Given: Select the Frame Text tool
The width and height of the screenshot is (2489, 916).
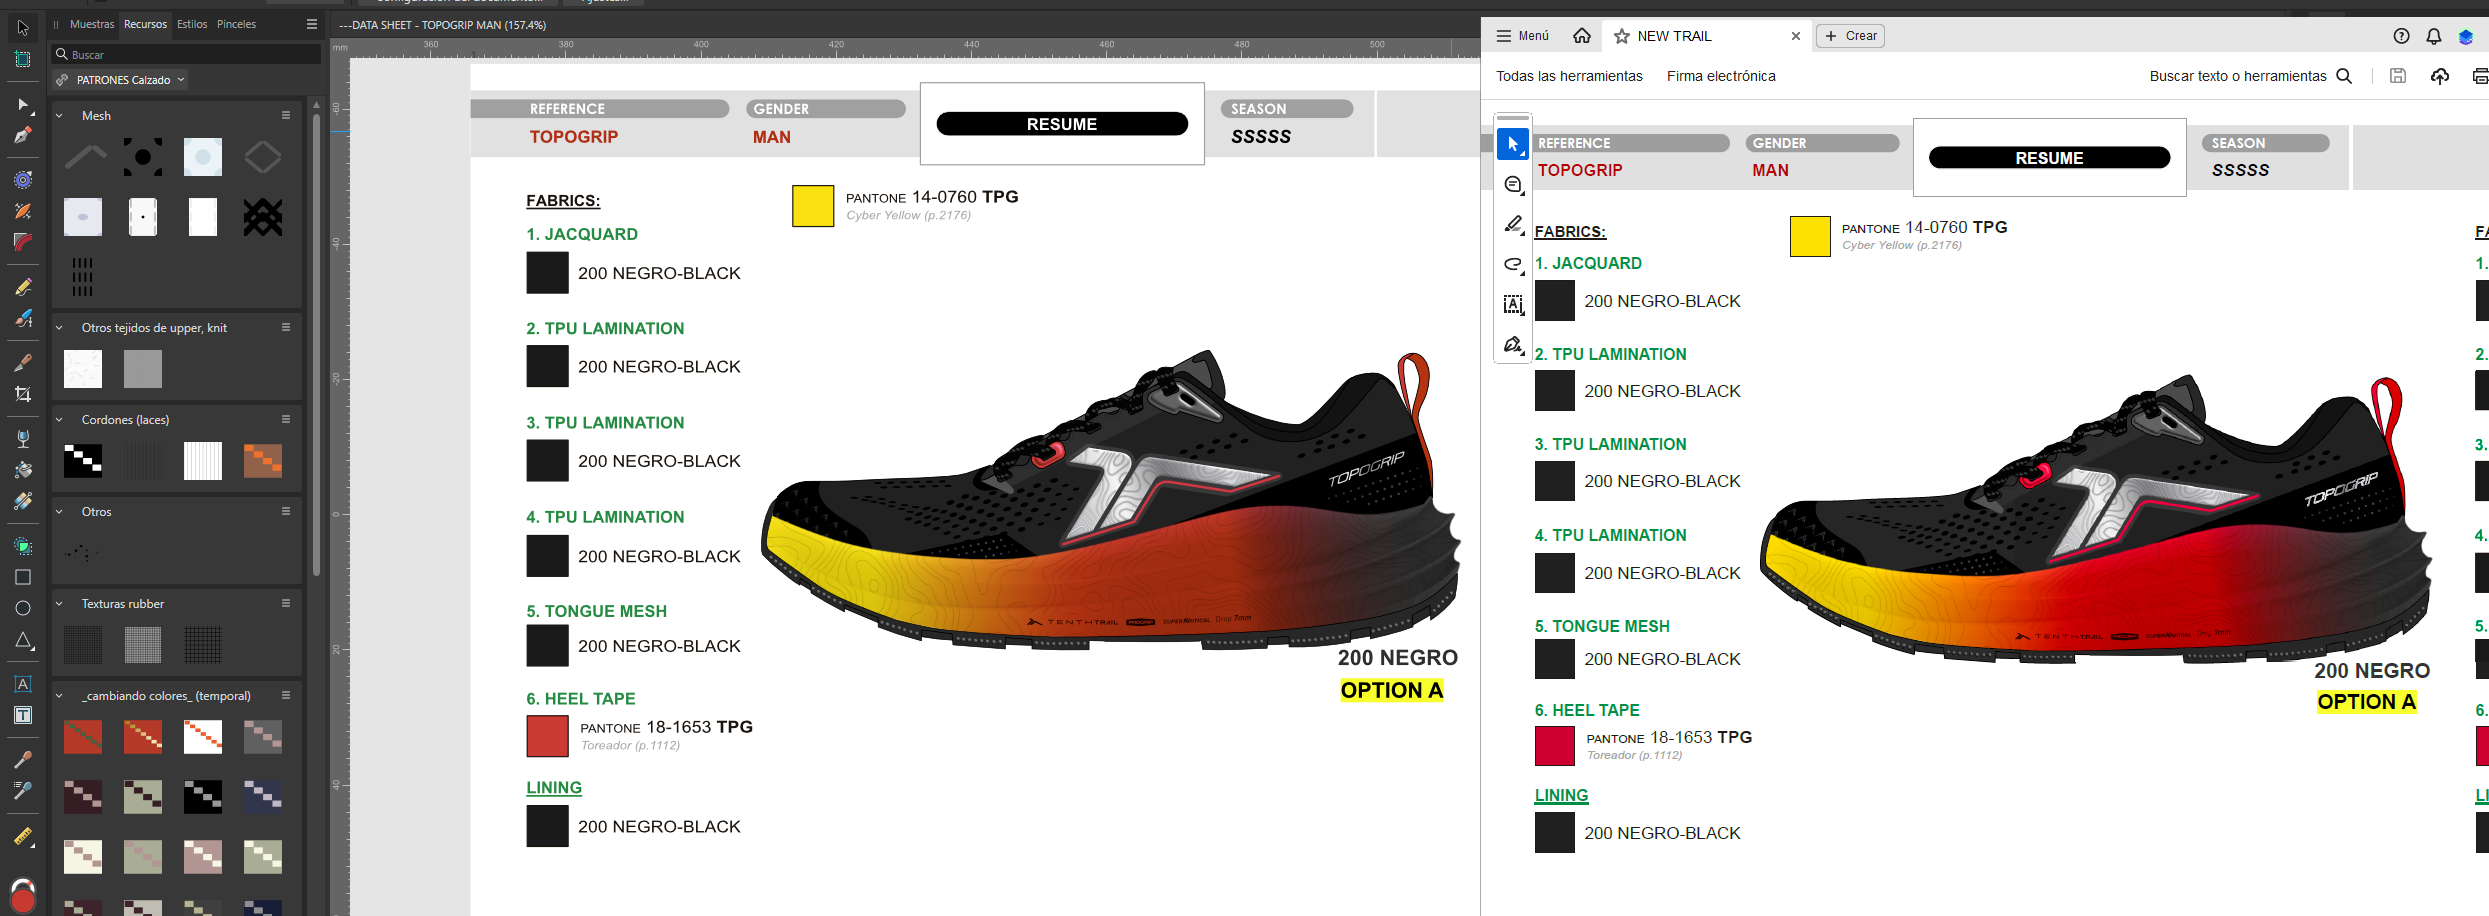Looking at the screenshot, I should (23, 715).
